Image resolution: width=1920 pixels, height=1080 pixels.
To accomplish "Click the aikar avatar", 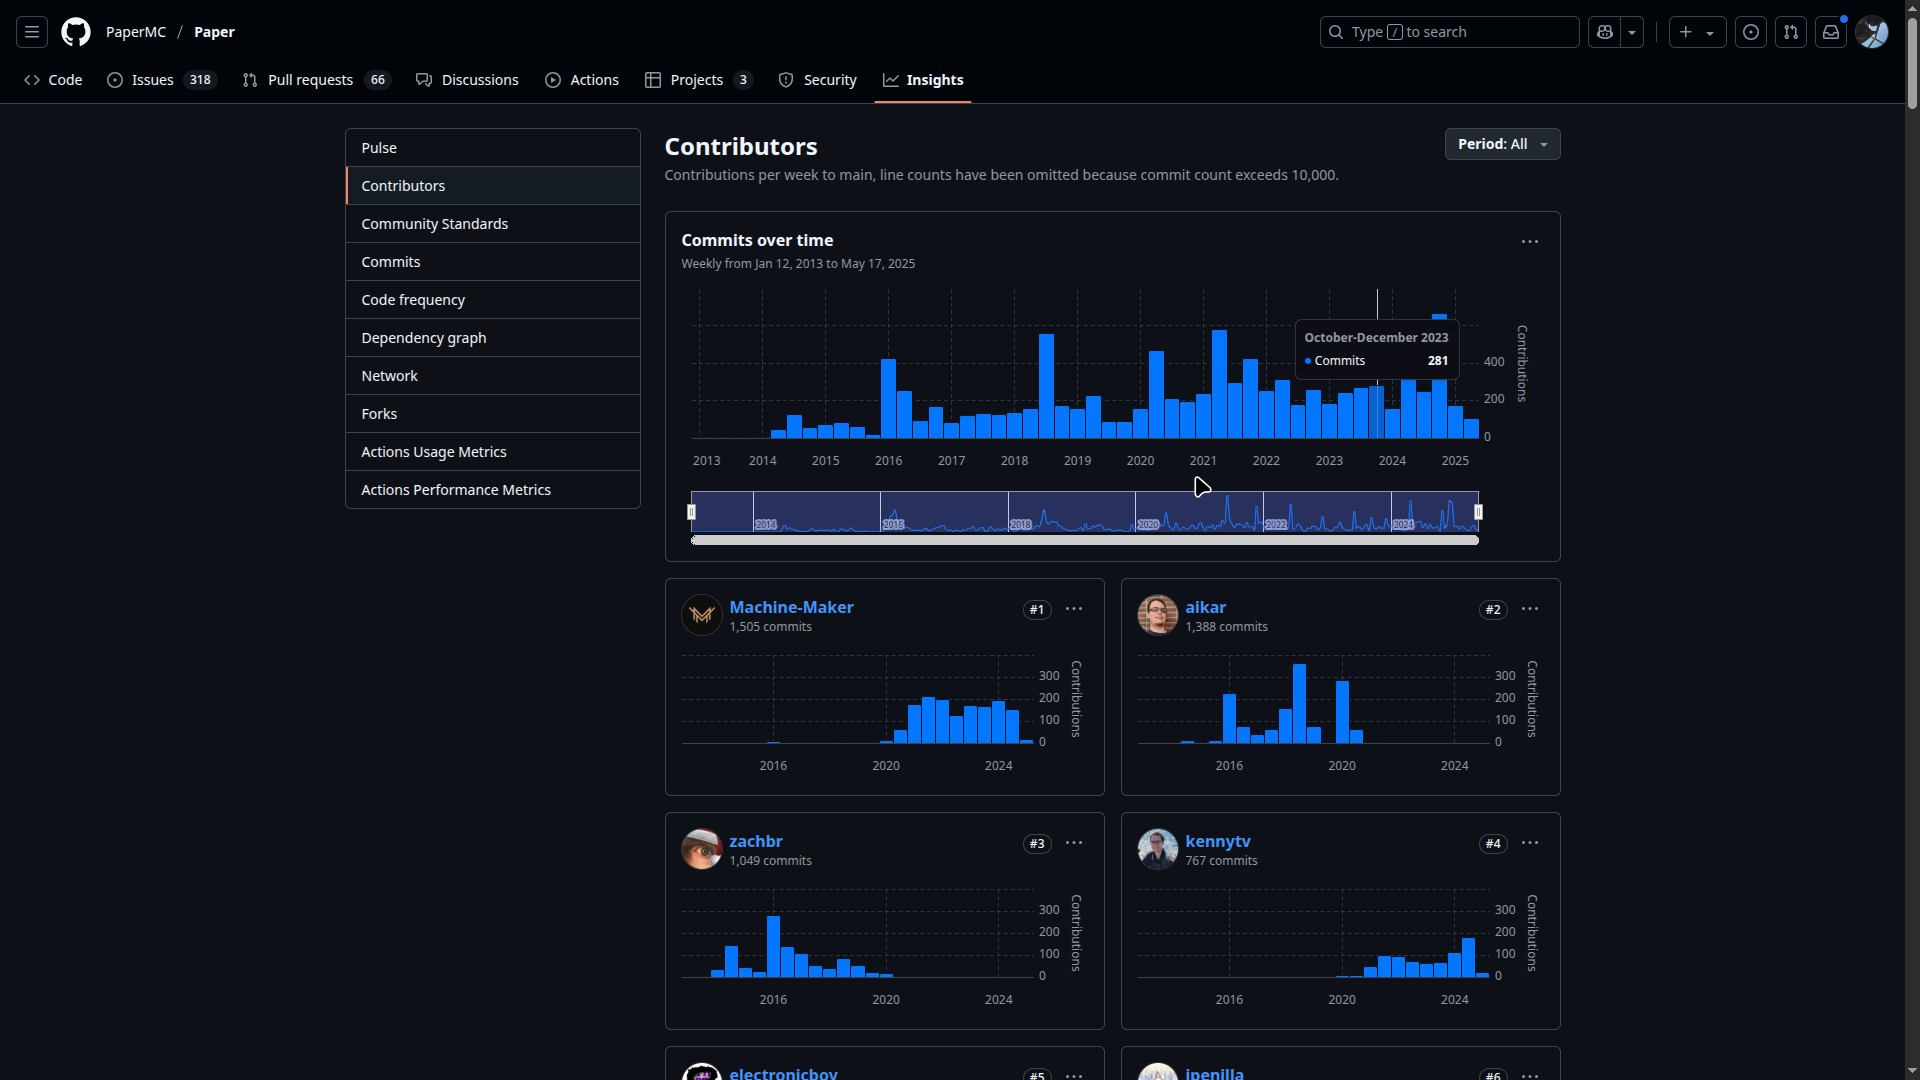I will pyautogui.click(x=1158, y=615).
